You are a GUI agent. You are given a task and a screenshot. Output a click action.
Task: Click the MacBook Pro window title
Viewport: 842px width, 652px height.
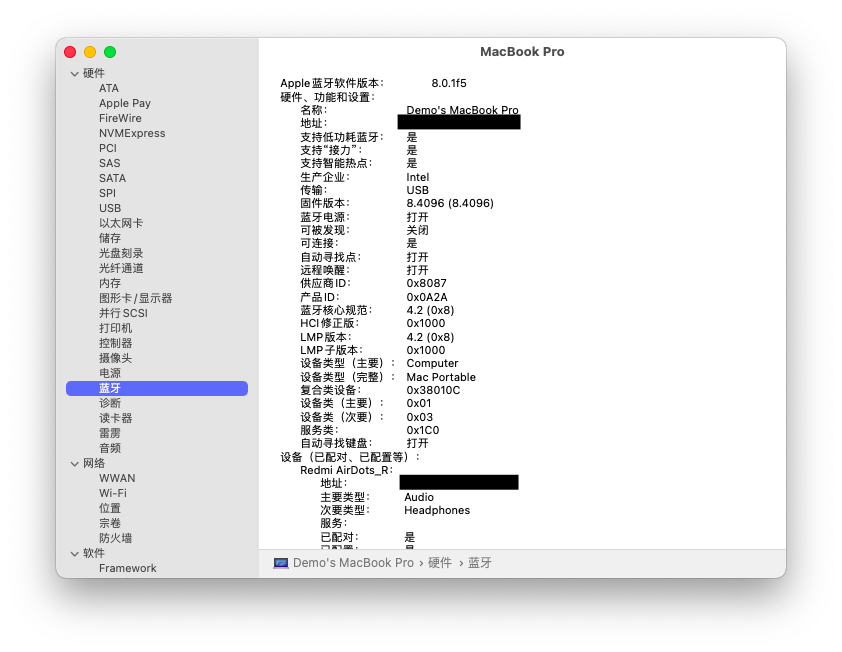point(522,52)
